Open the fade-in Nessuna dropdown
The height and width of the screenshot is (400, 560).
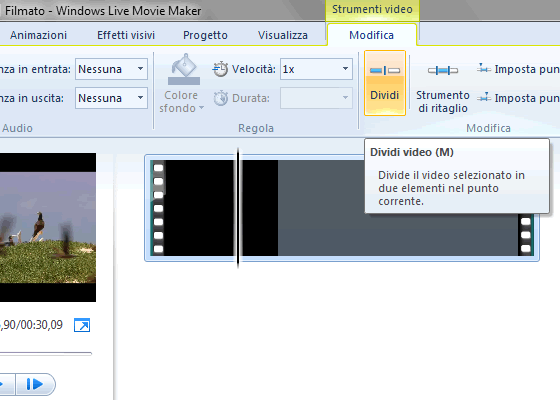(x=111, y=69)
